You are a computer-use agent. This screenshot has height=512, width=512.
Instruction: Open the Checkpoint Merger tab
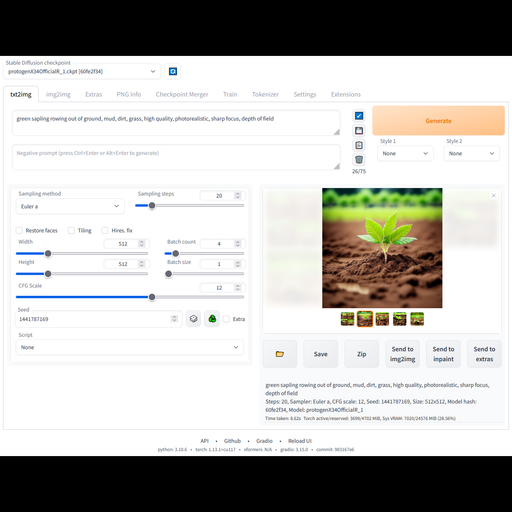coord(182,94)
